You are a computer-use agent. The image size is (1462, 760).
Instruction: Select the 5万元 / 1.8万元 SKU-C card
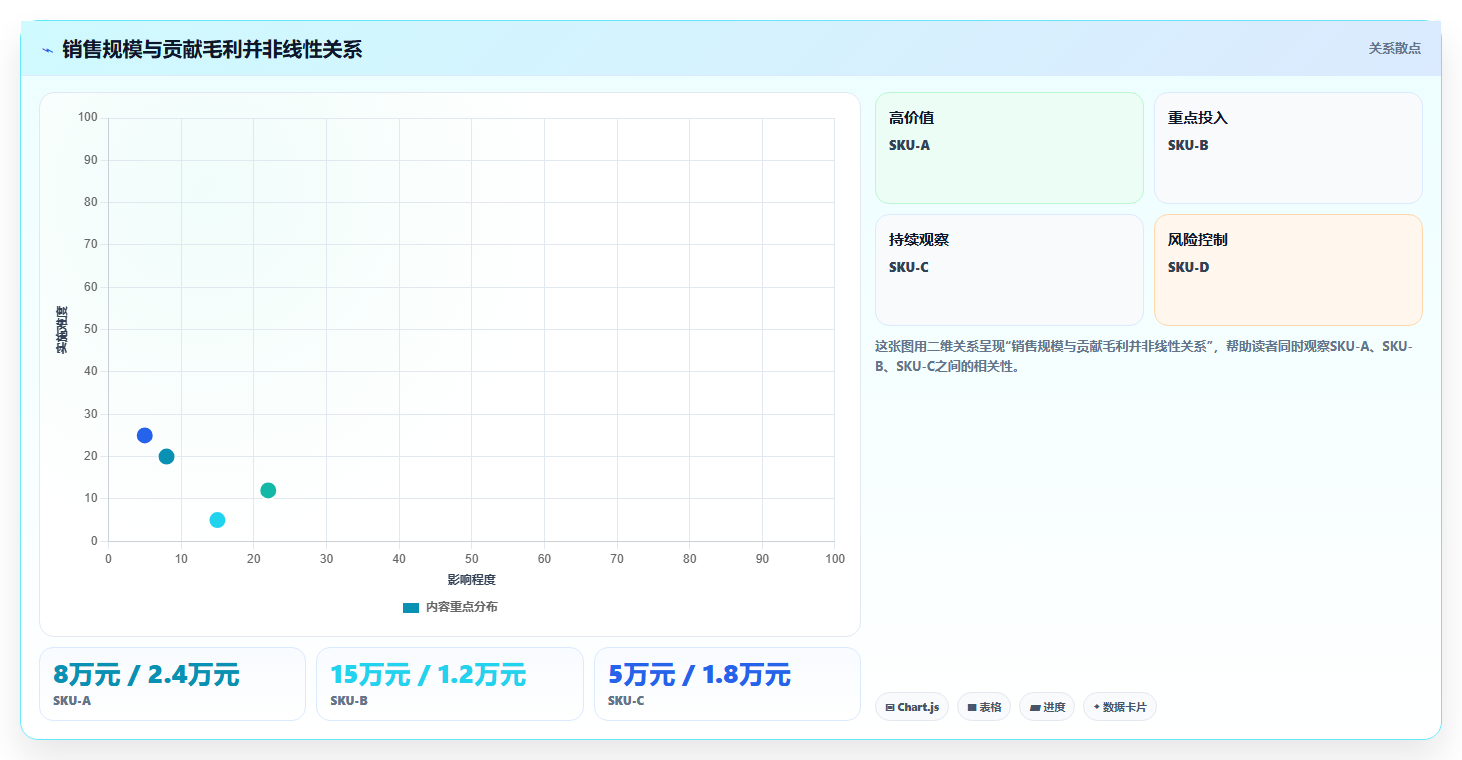point(727,684)
